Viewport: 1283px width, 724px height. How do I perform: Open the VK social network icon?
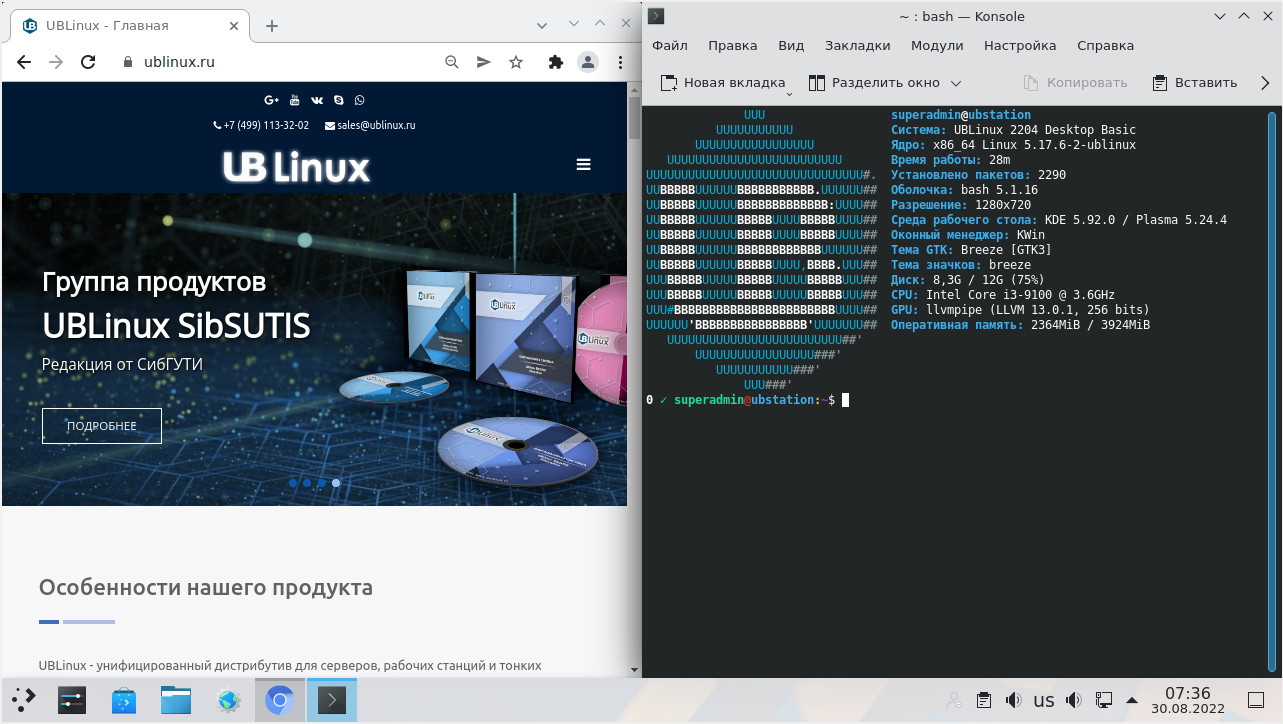coord(317,100)
